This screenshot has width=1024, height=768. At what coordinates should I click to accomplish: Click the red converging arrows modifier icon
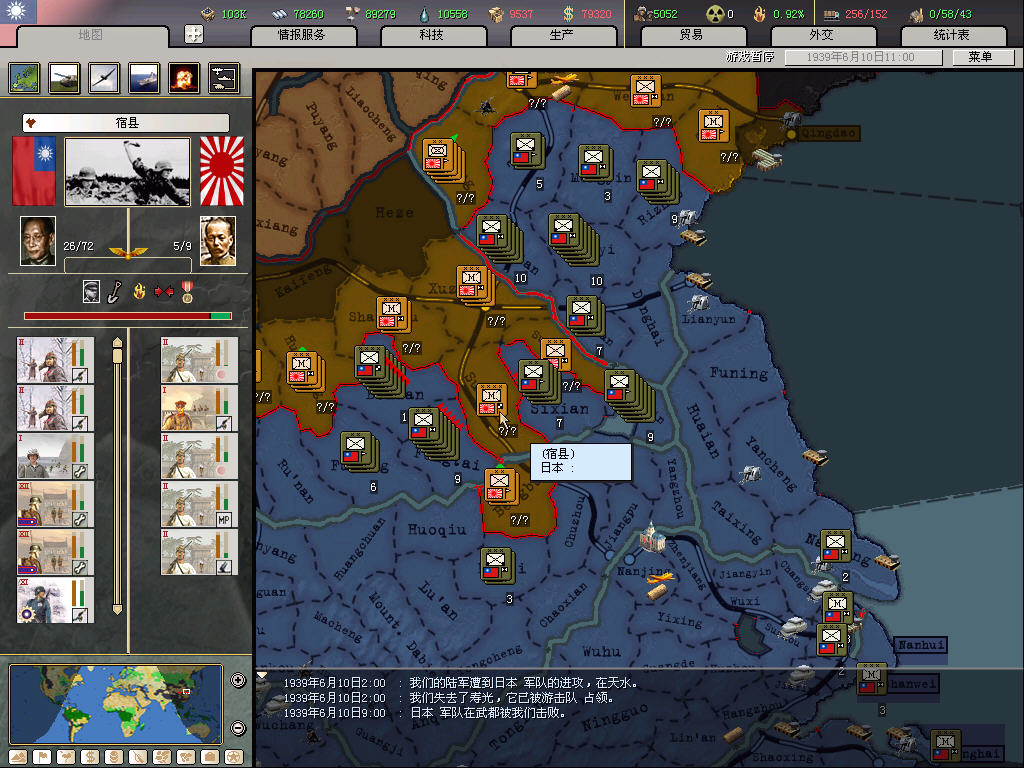163,291
